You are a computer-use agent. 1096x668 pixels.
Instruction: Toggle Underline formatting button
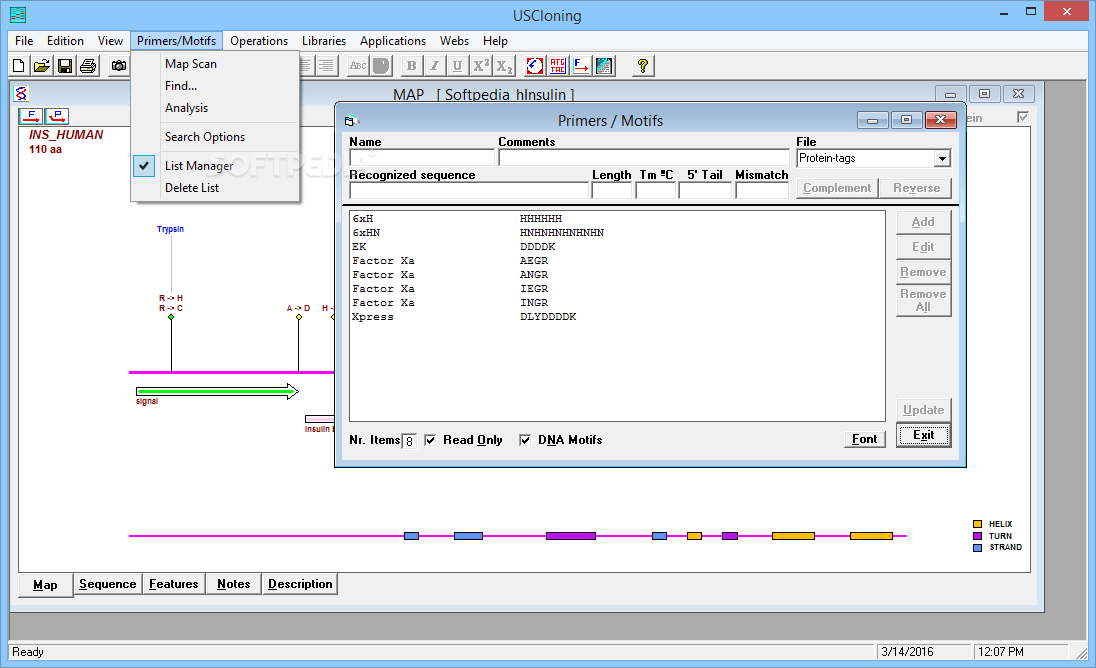tap(457, 66)
